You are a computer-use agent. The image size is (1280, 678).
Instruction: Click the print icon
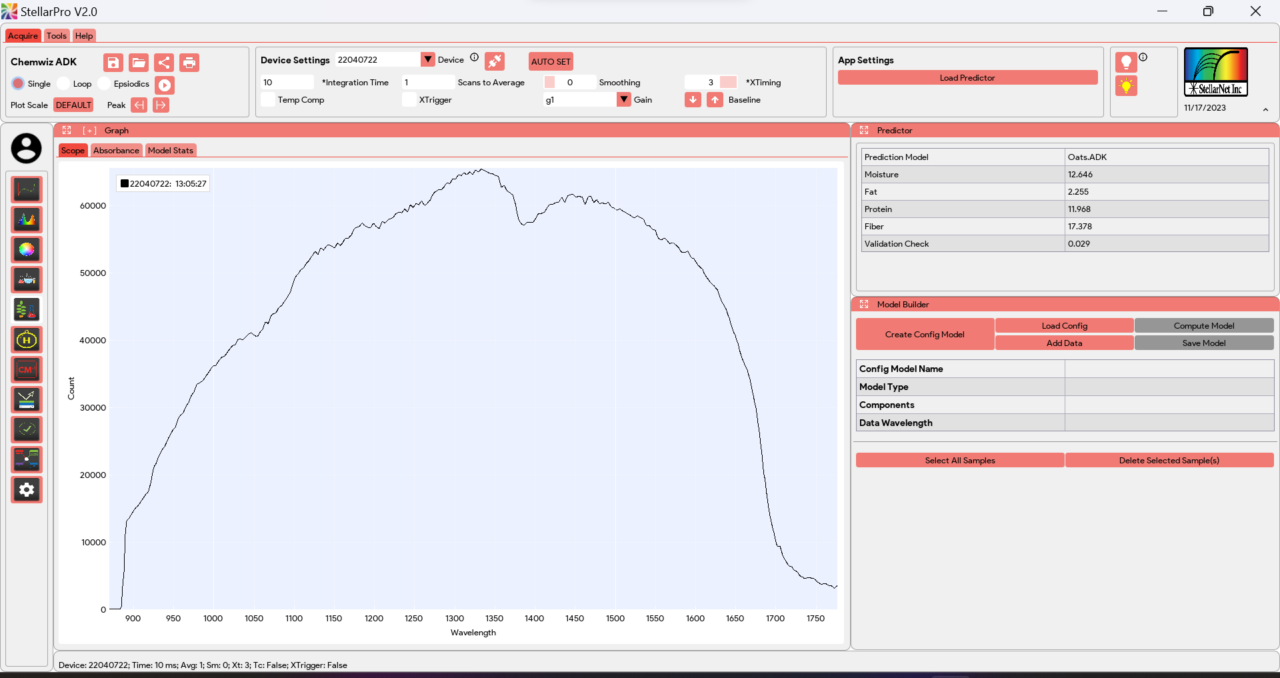pyautogui.click(x=189, y=62)
